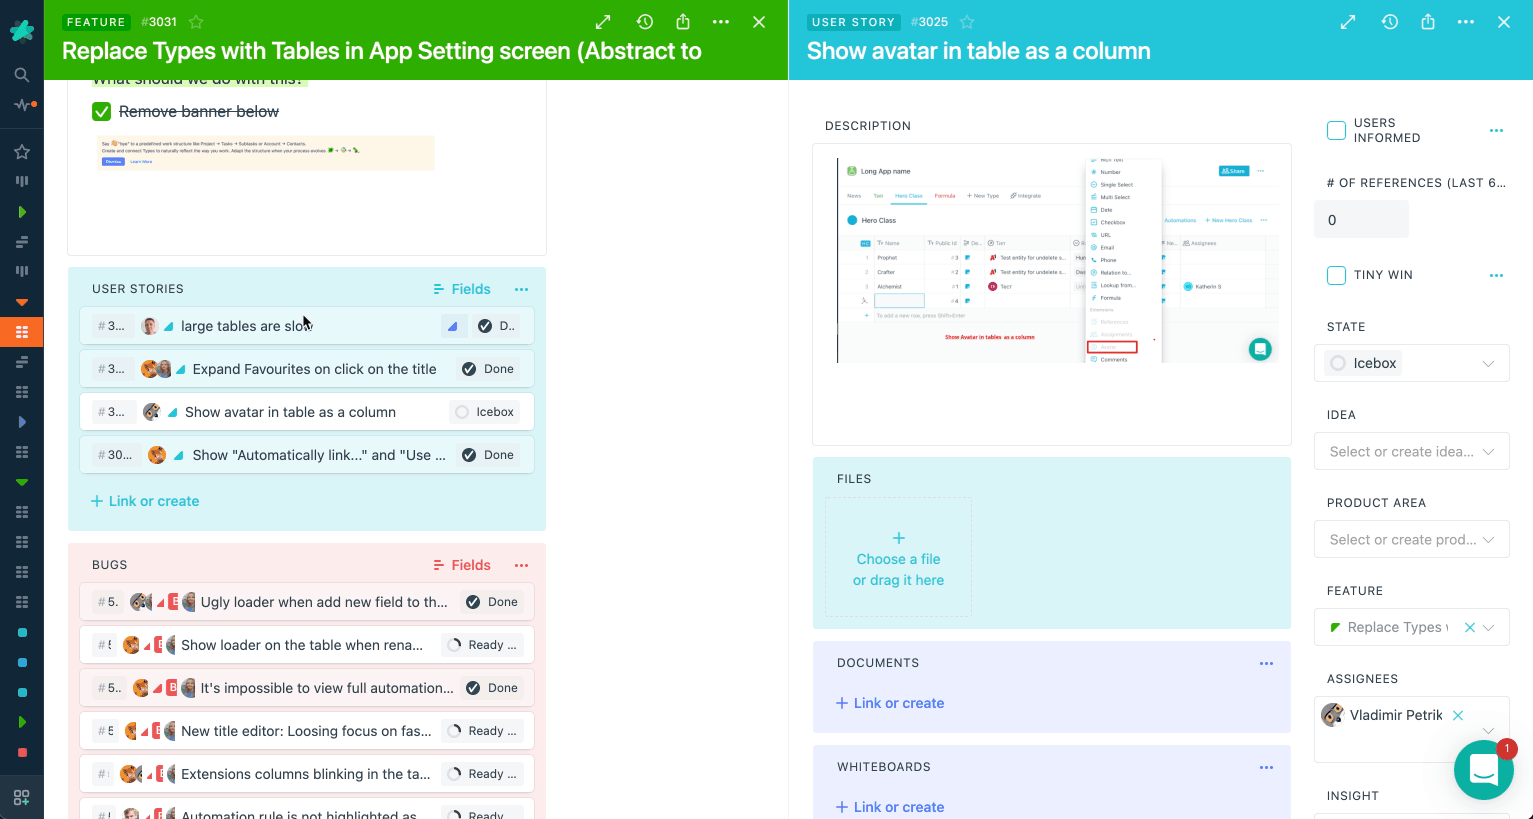The width and height of the screenshot is (1533, 819).
Task: Open more options for the Documents section
Action: [1266, 663]
